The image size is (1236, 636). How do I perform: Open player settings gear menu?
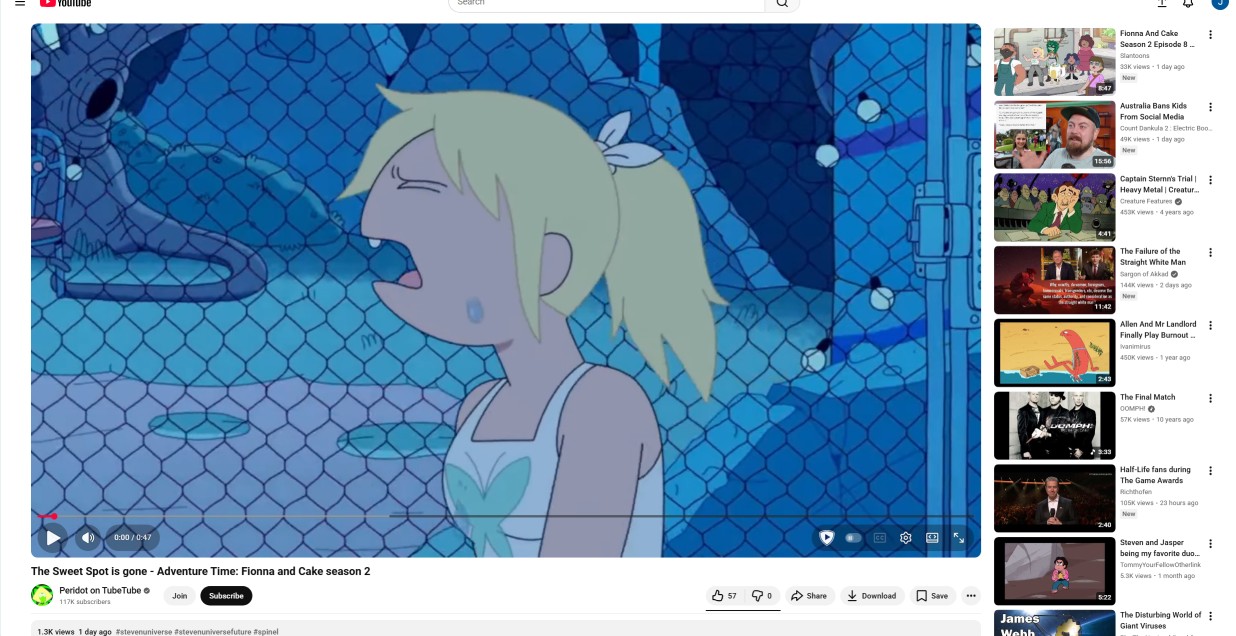coord(906,537)
